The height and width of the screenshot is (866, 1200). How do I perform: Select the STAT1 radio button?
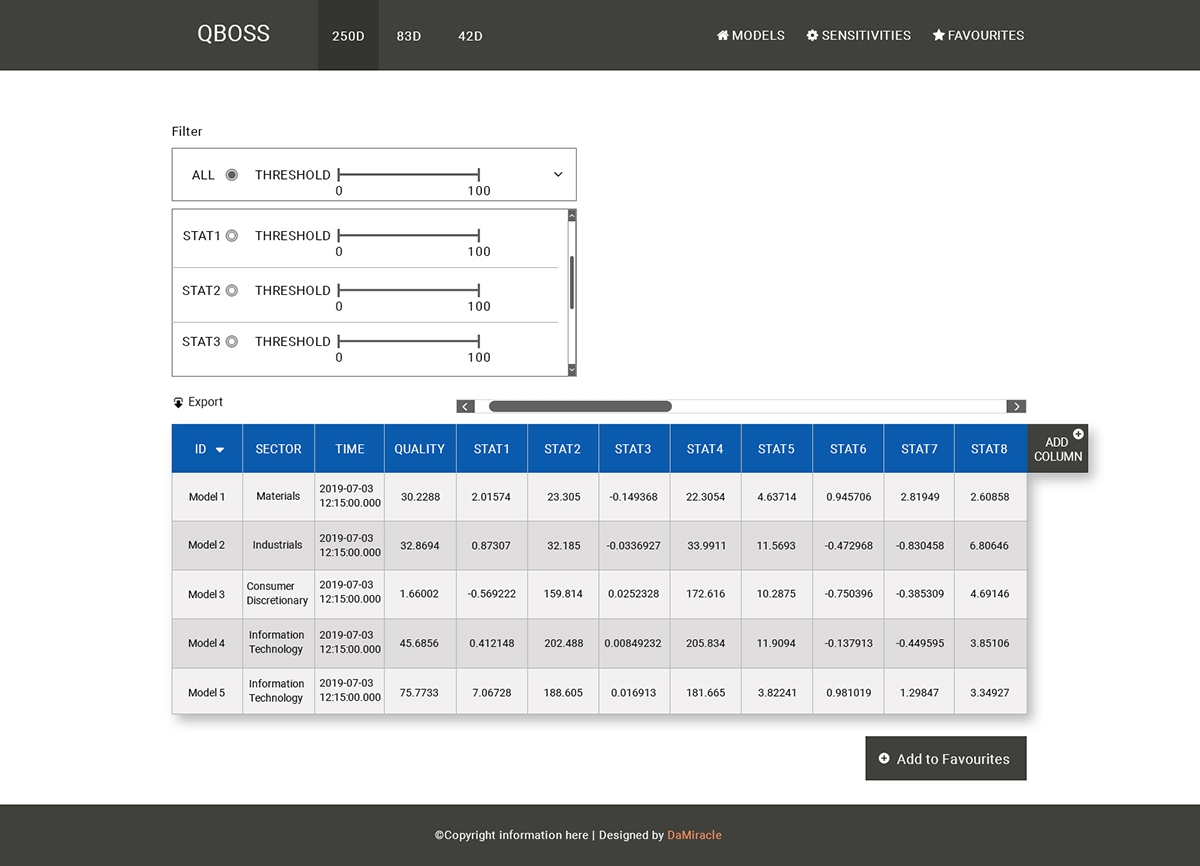click(x=232, y=236)
